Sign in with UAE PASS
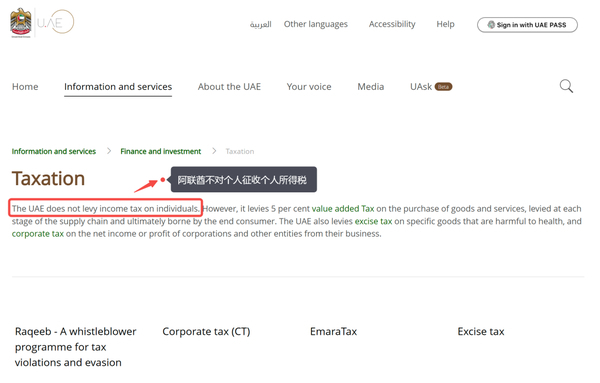The image size is (600, 383). pos(527,25)
